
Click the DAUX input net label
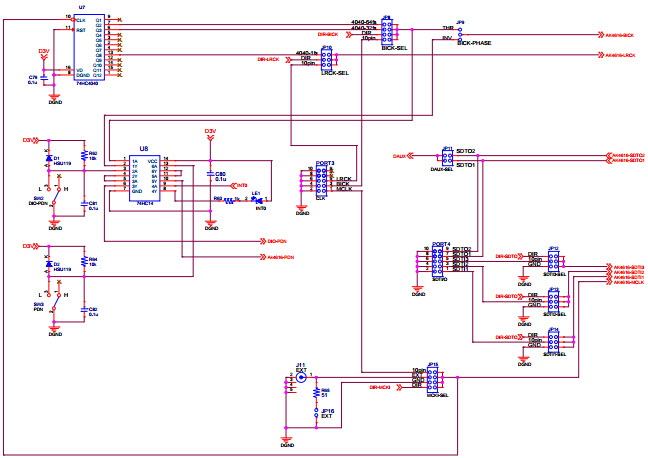click(399, 156)
